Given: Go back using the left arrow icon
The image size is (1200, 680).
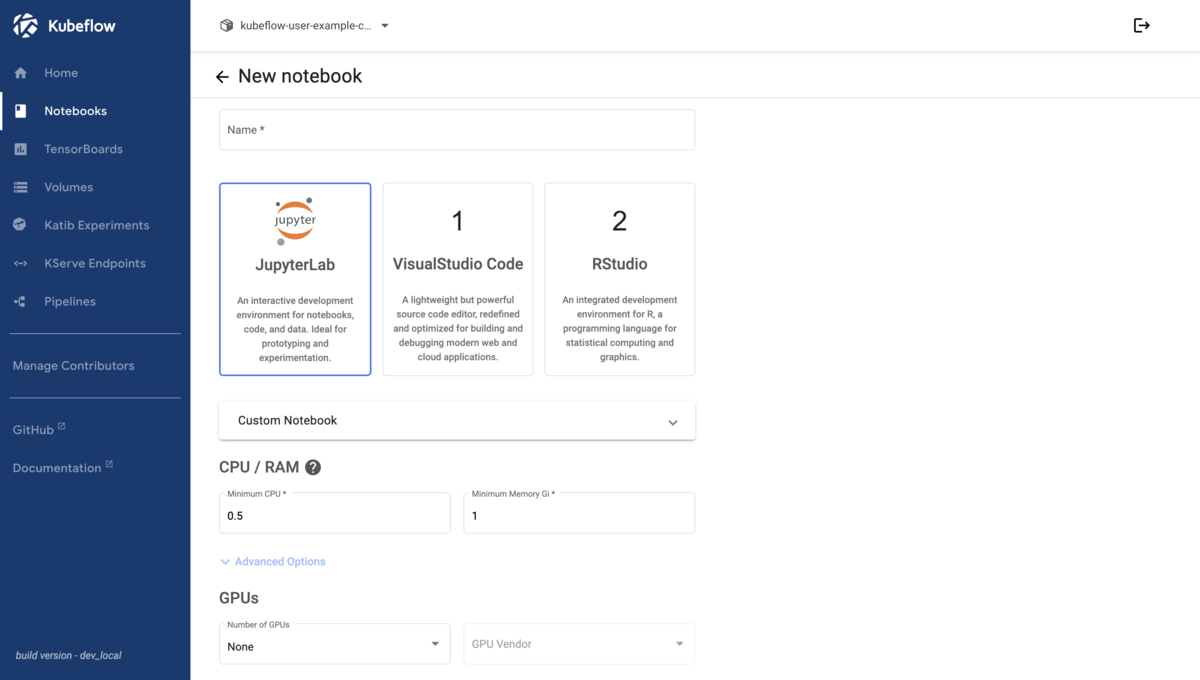Looking at the screenshot, I should point(222,77).
